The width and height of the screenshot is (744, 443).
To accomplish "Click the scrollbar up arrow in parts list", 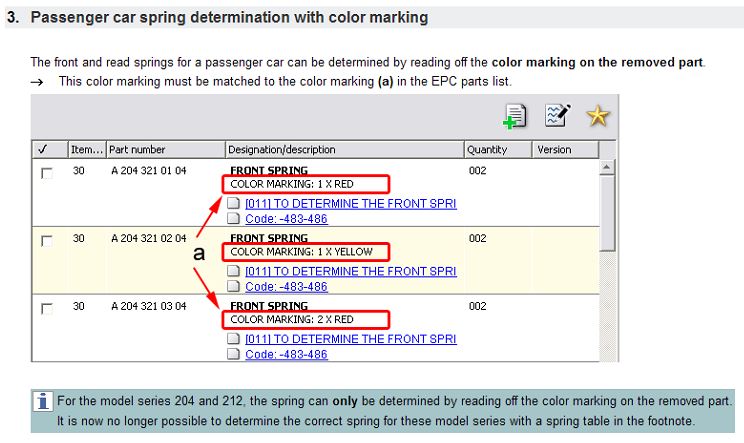I will click(x=606, y=167).
